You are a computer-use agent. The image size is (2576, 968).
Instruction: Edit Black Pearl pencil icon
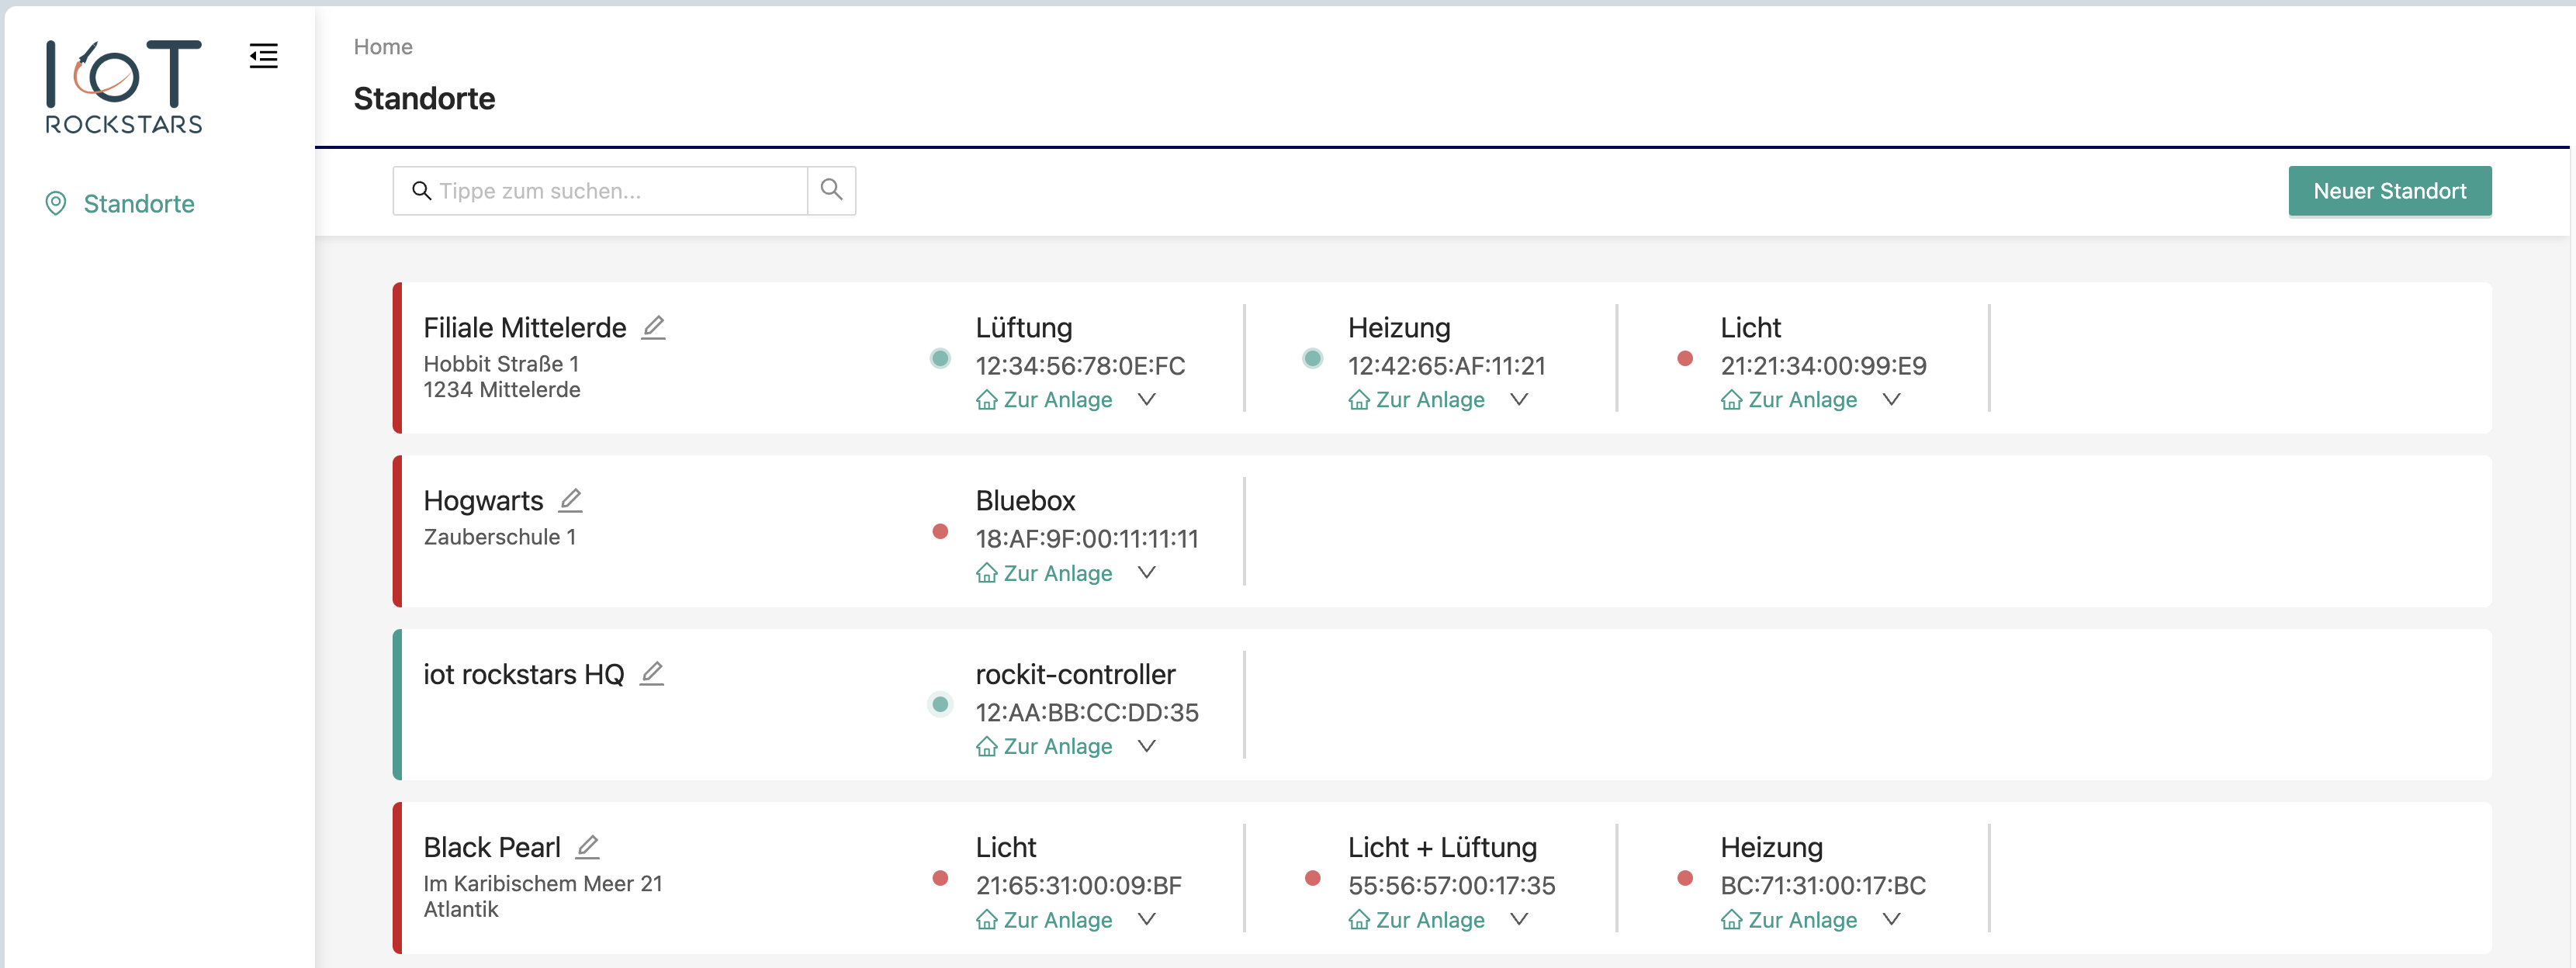(x=587, y=847)
